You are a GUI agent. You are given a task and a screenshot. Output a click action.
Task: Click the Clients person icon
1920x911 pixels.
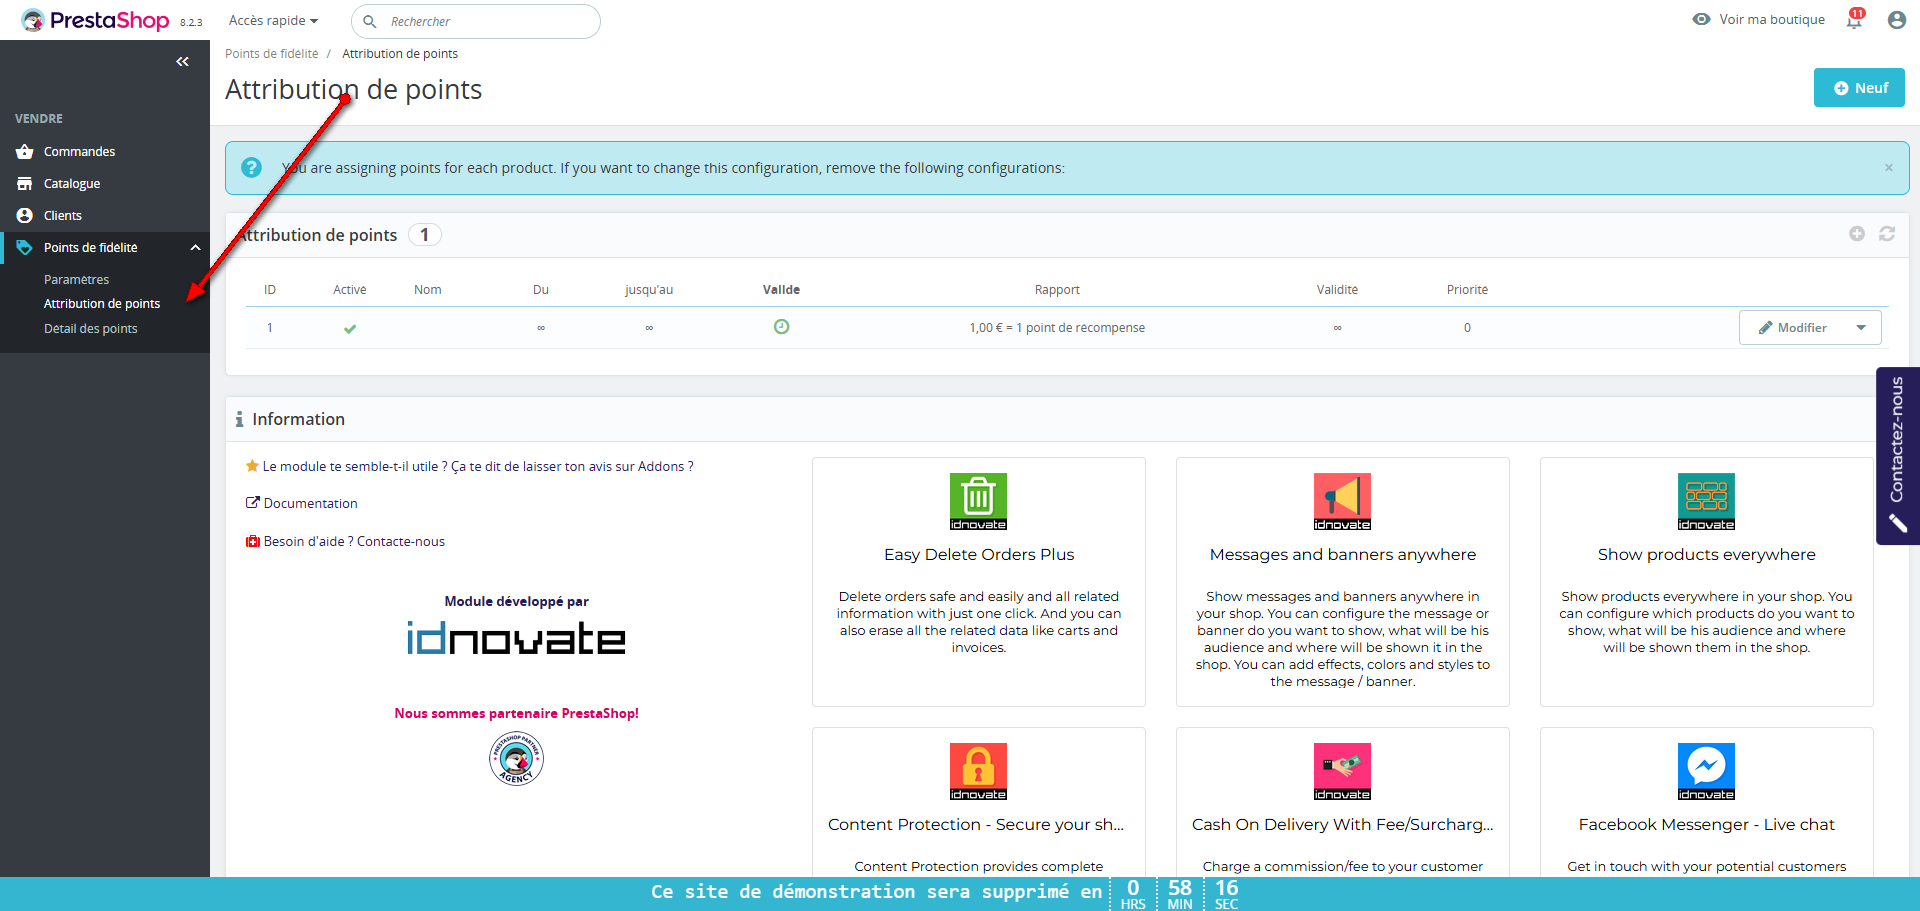tap(25, 216)
